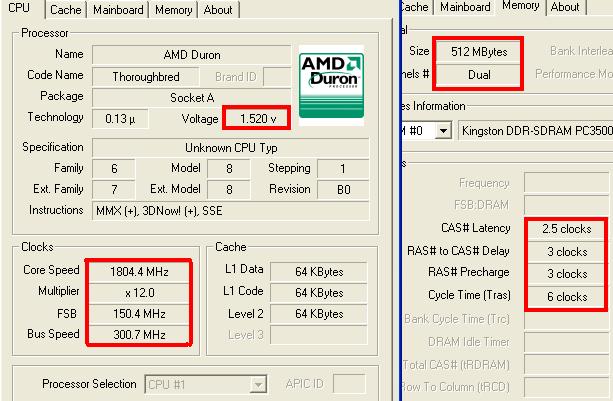Click the RAS# Precharge 3 clocks value
613x401 pixels.
coord(566,274)
